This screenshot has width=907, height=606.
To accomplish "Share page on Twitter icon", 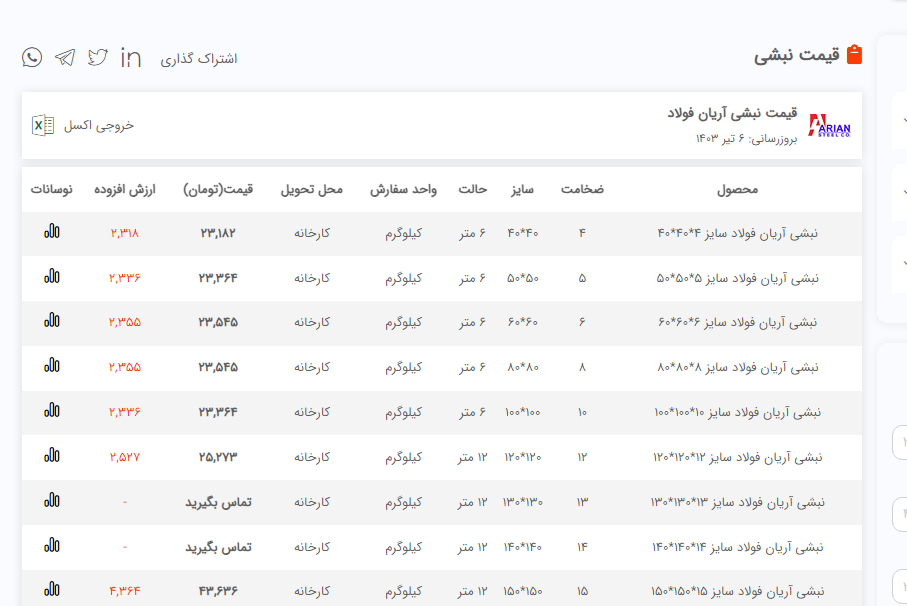I will point(98,57).
